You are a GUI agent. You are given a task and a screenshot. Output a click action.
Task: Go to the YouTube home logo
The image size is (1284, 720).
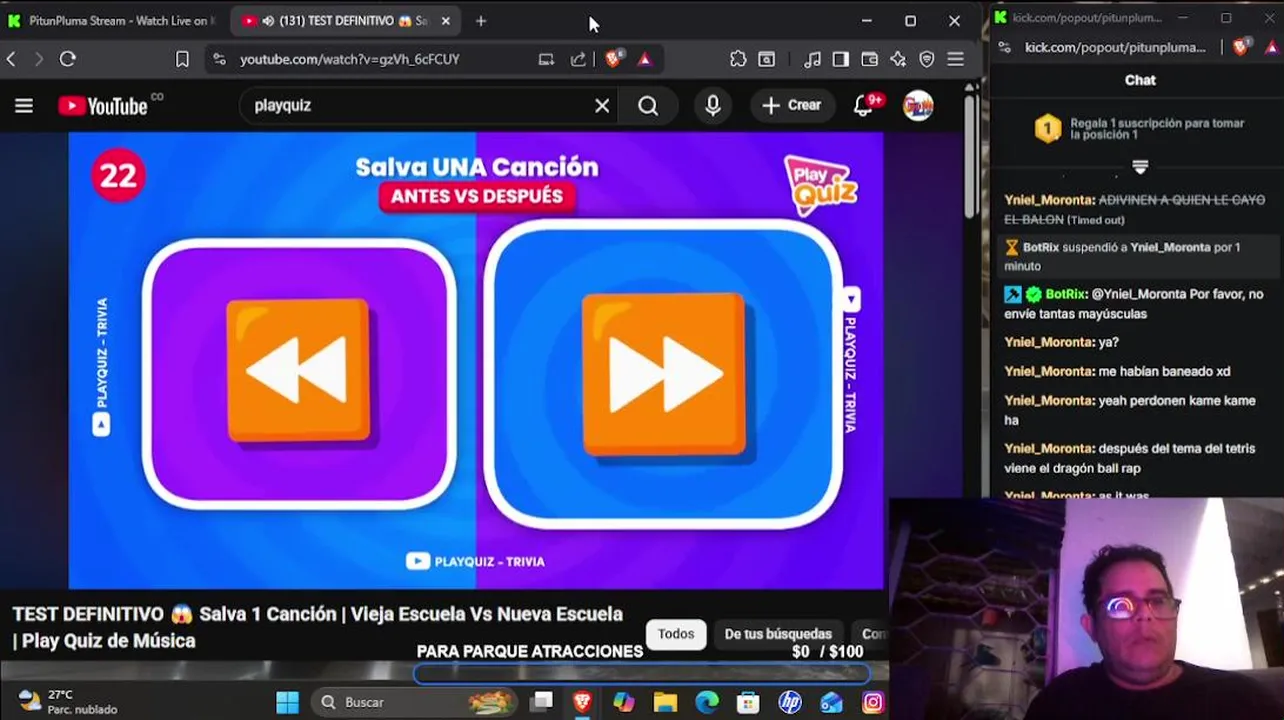coord(103,105)
